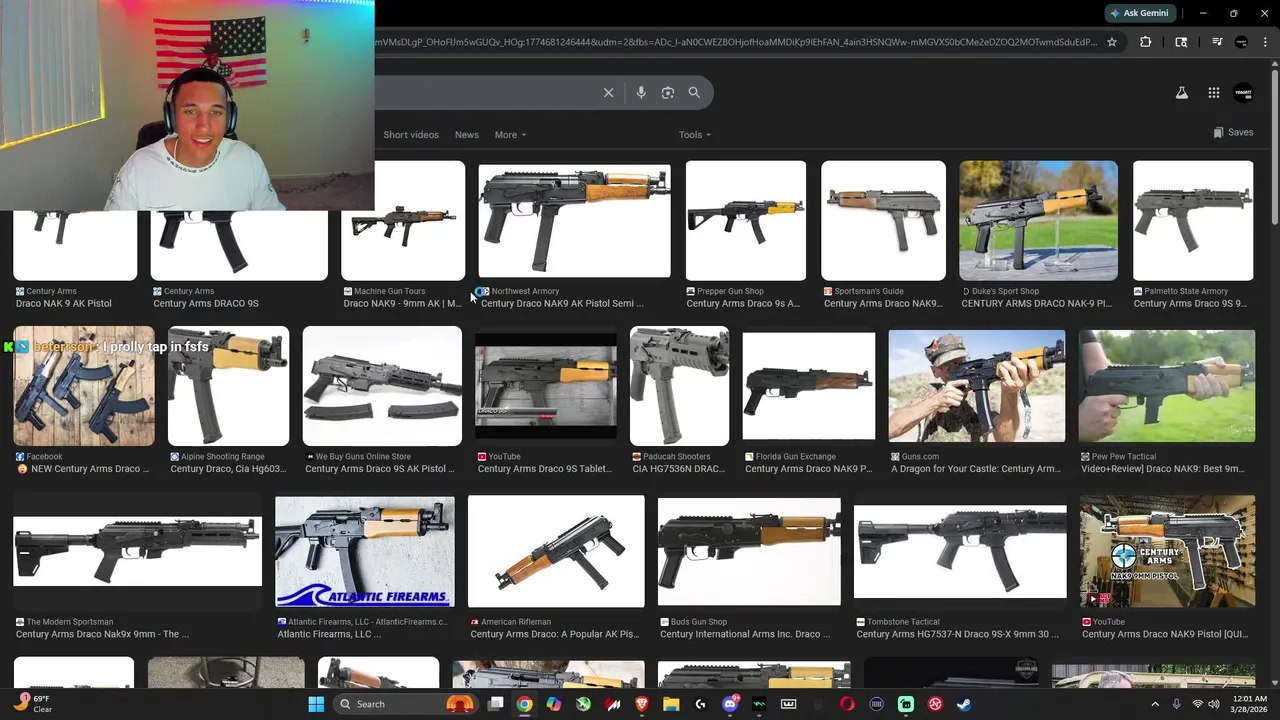The width and height of the screenshot is (1280, 720).
Task: Open Duke's Sport Shop Draco NAK-9 image
Action: [x=1038, y=220]
